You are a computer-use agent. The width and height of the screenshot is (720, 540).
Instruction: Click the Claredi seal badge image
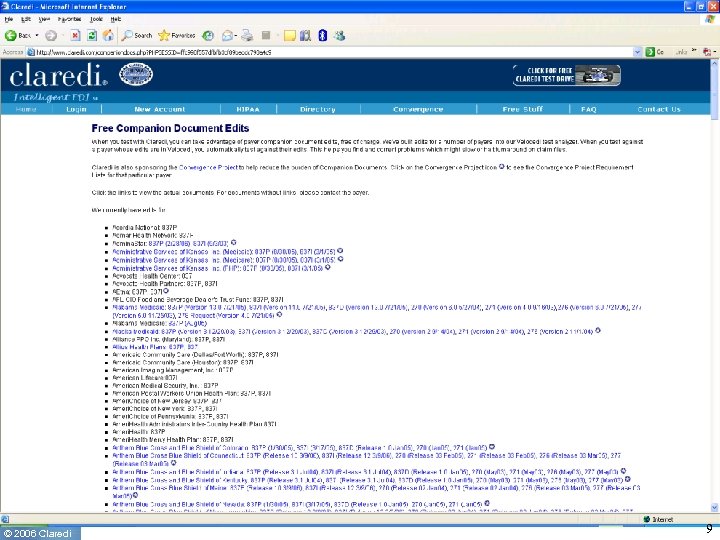tap(136, 74)
